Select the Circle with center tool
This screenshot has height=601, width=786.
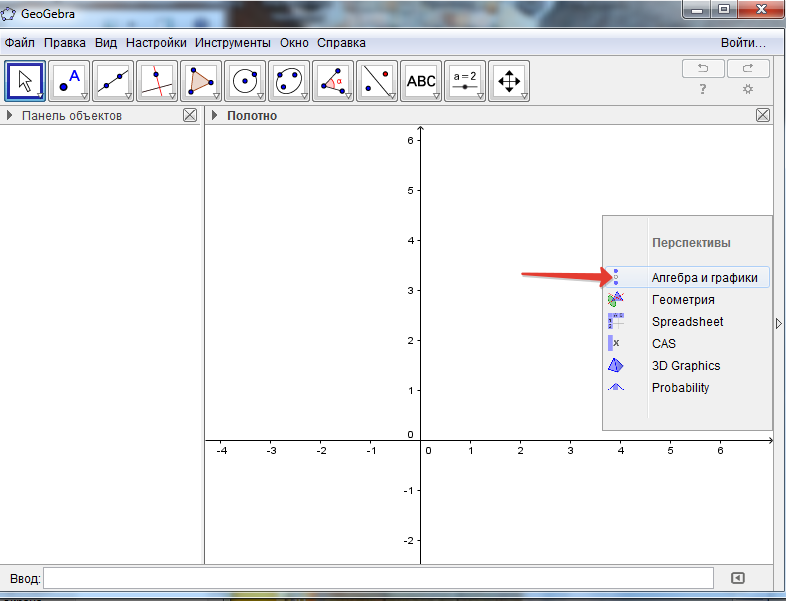coord(245,81)
